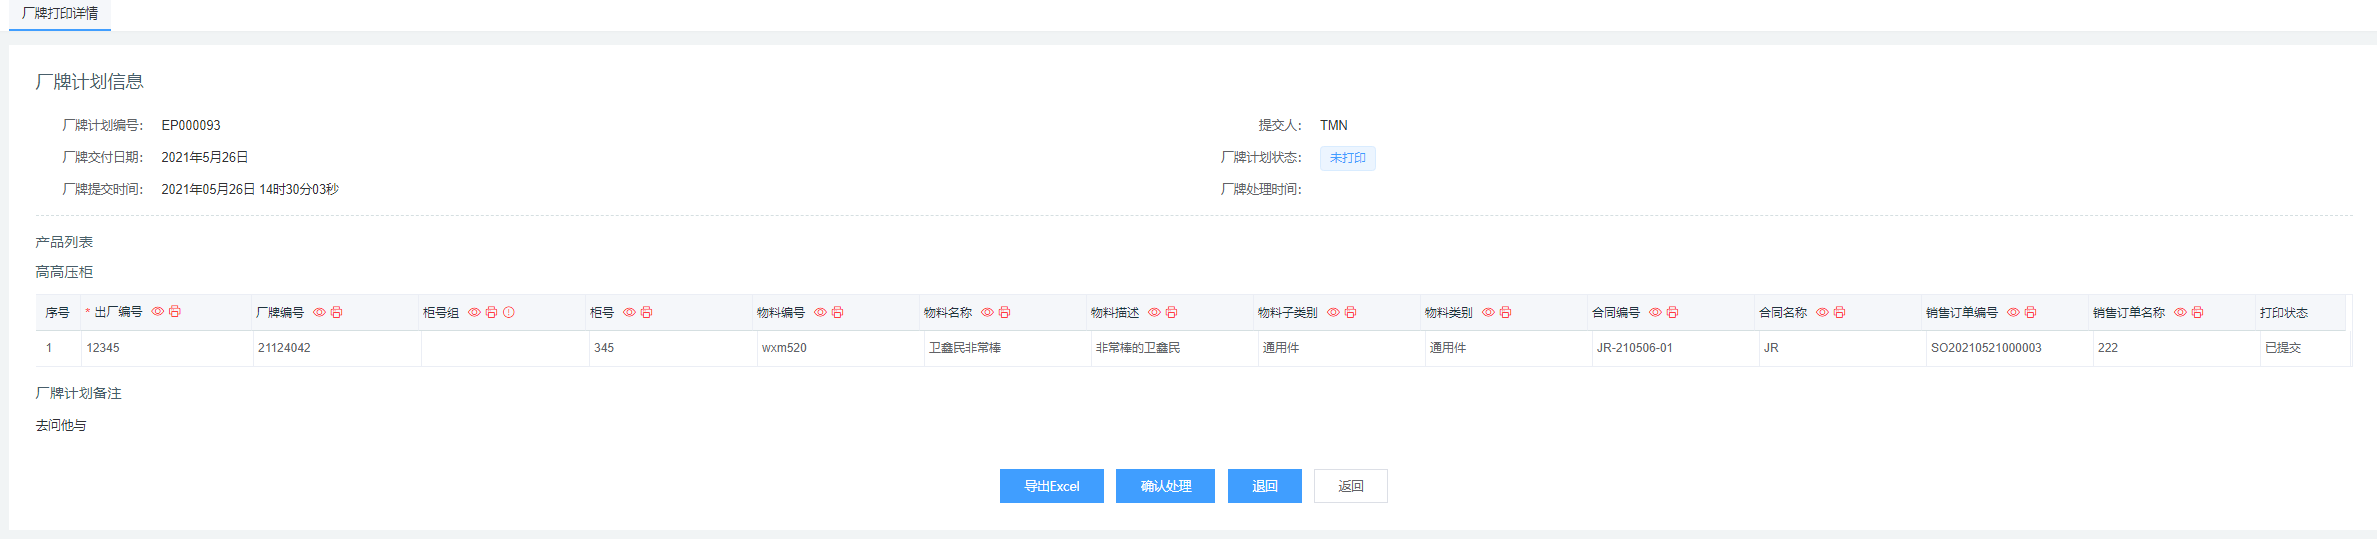
Task: Toggle the eye icon for 出厂编号 column
Action: tap(158, 312)
